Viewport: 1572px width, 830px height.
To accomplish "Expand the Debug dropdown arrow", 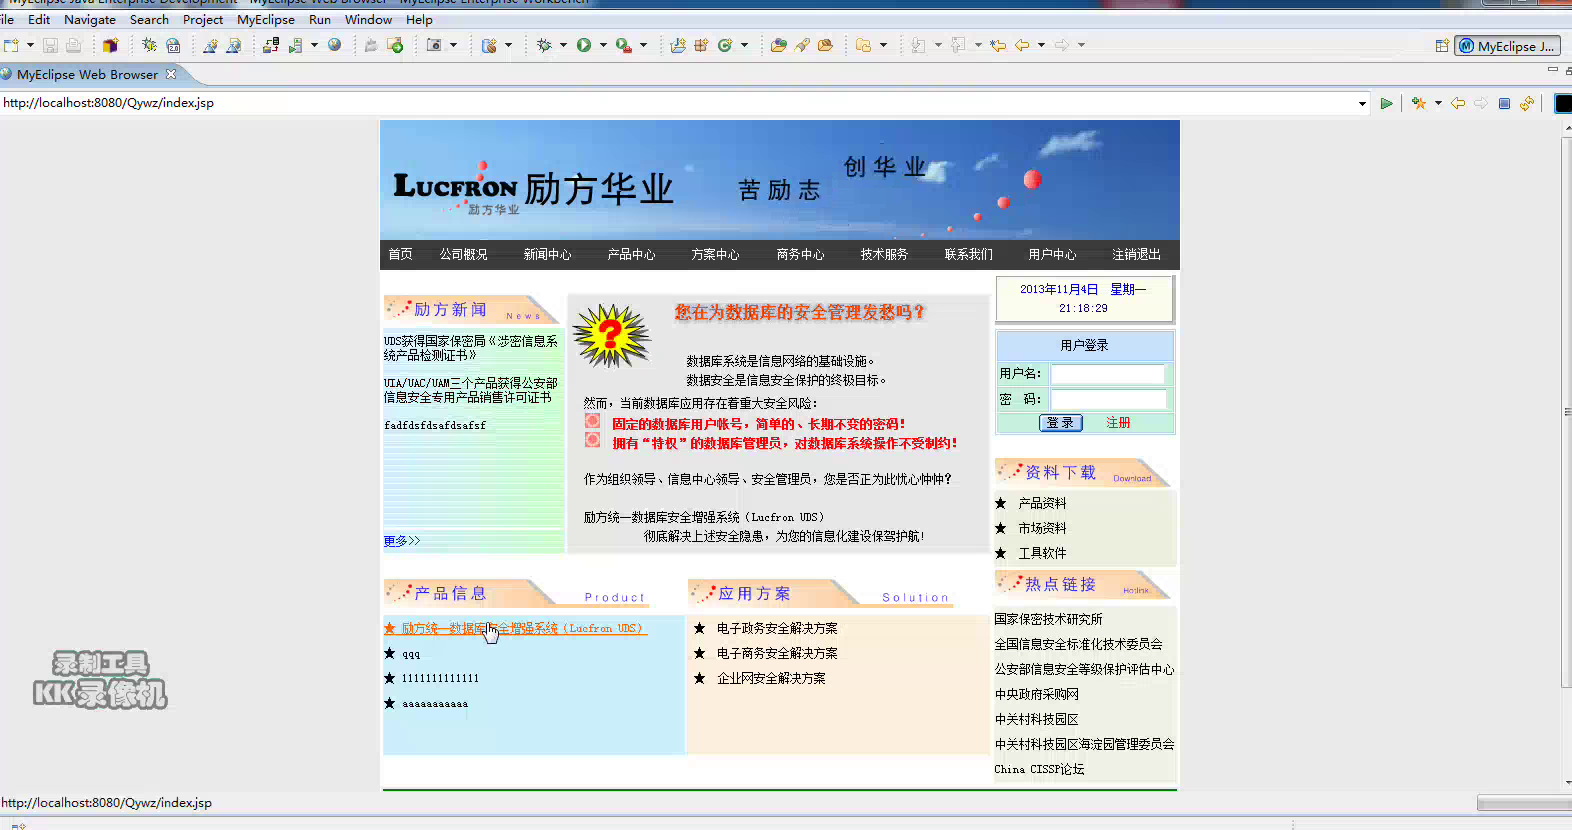I will point(563,45).
